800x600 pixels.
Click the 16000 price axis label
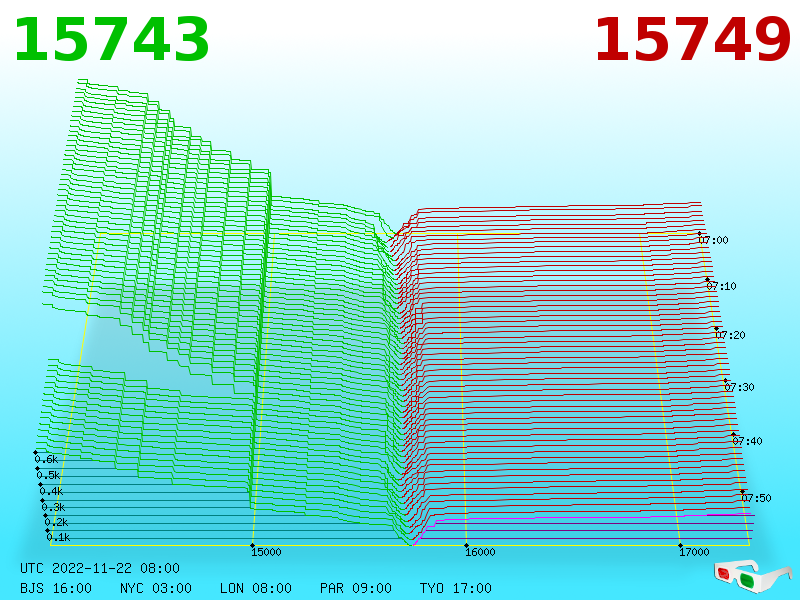tap(480, 552)
